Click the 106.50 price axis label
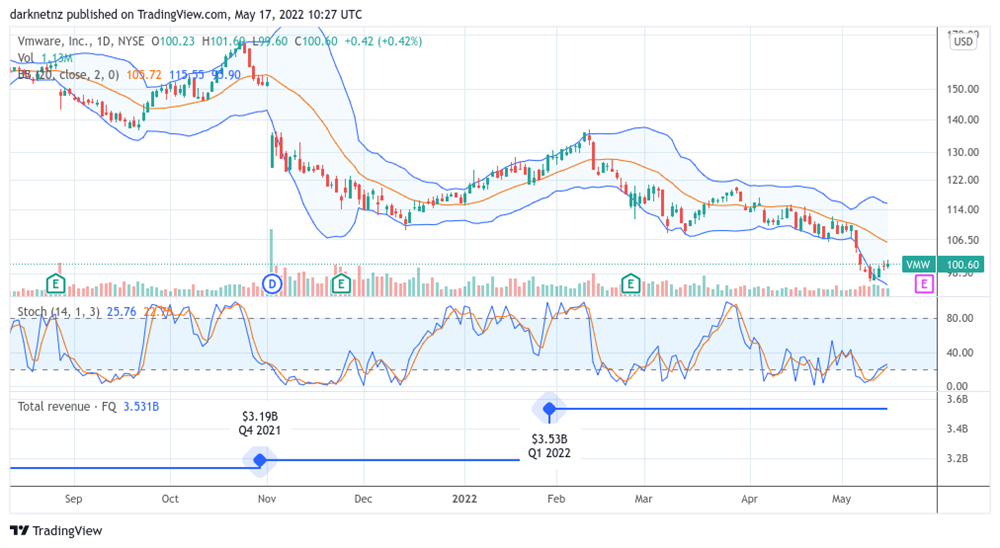Viewport: 1000px width, 548px height. pyautogui.click(x=963, y=240)
